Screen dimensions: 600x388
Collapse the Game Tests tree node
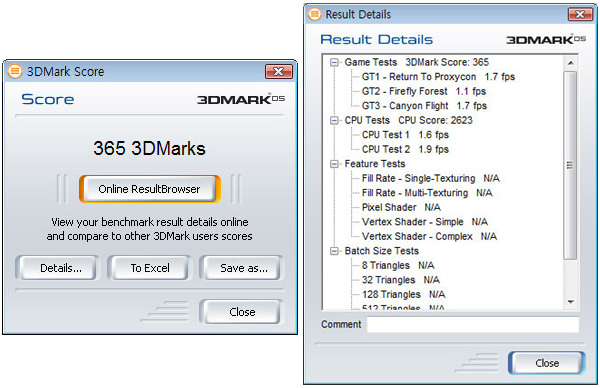pyautogui.click(x=334, y=62)
